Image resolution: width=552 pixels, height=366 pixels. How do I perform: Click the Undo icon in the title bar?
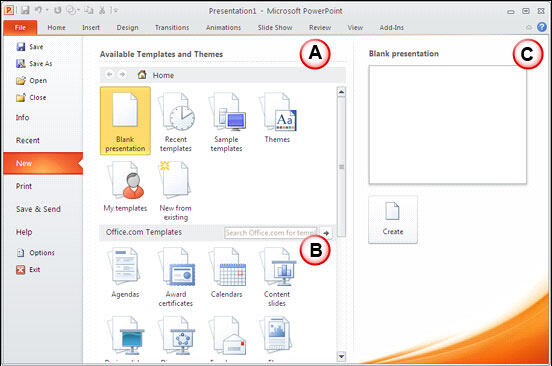38,10
